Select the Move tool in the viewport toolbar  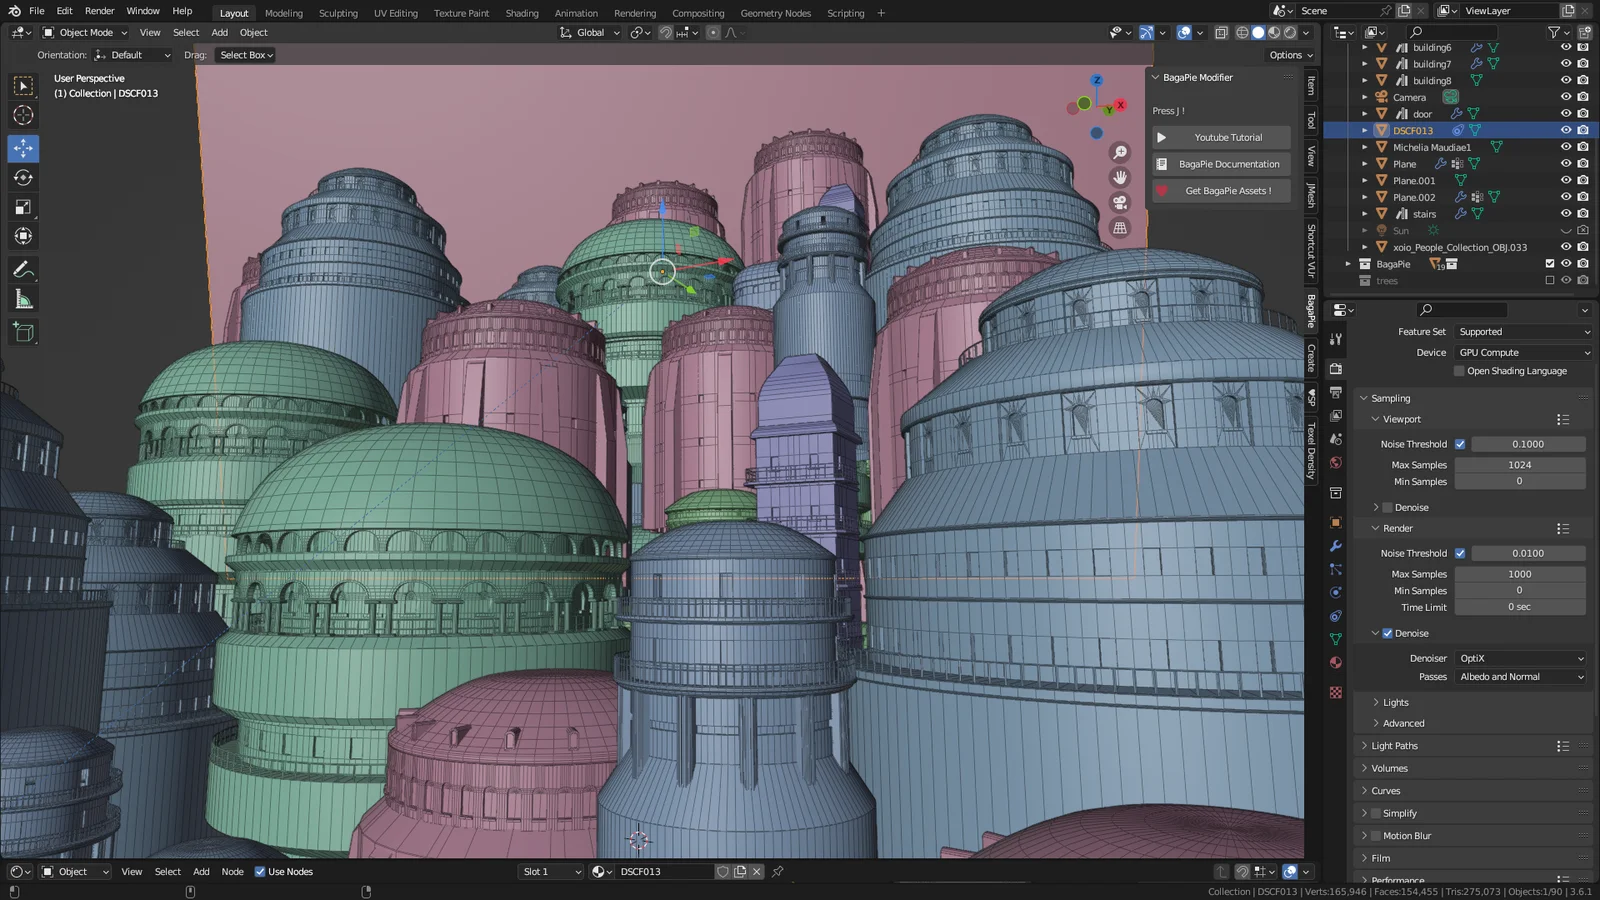[22, 148]
